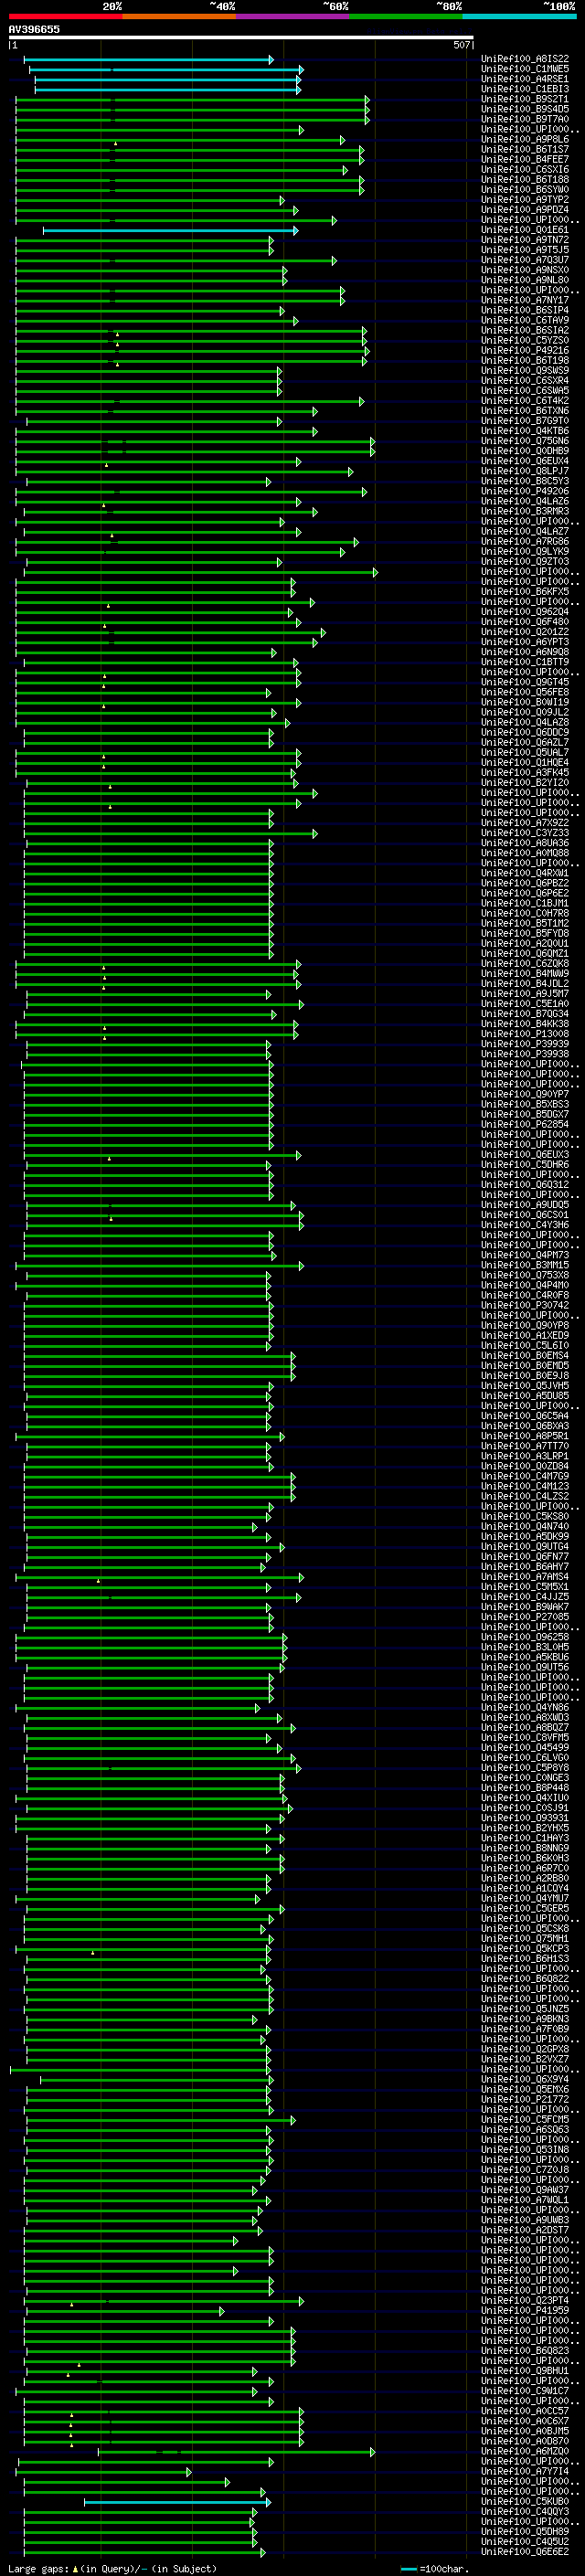585x2576 pixels.
Task: Select the UniRef100_Q8LPJ7 label
Action: 525,472
